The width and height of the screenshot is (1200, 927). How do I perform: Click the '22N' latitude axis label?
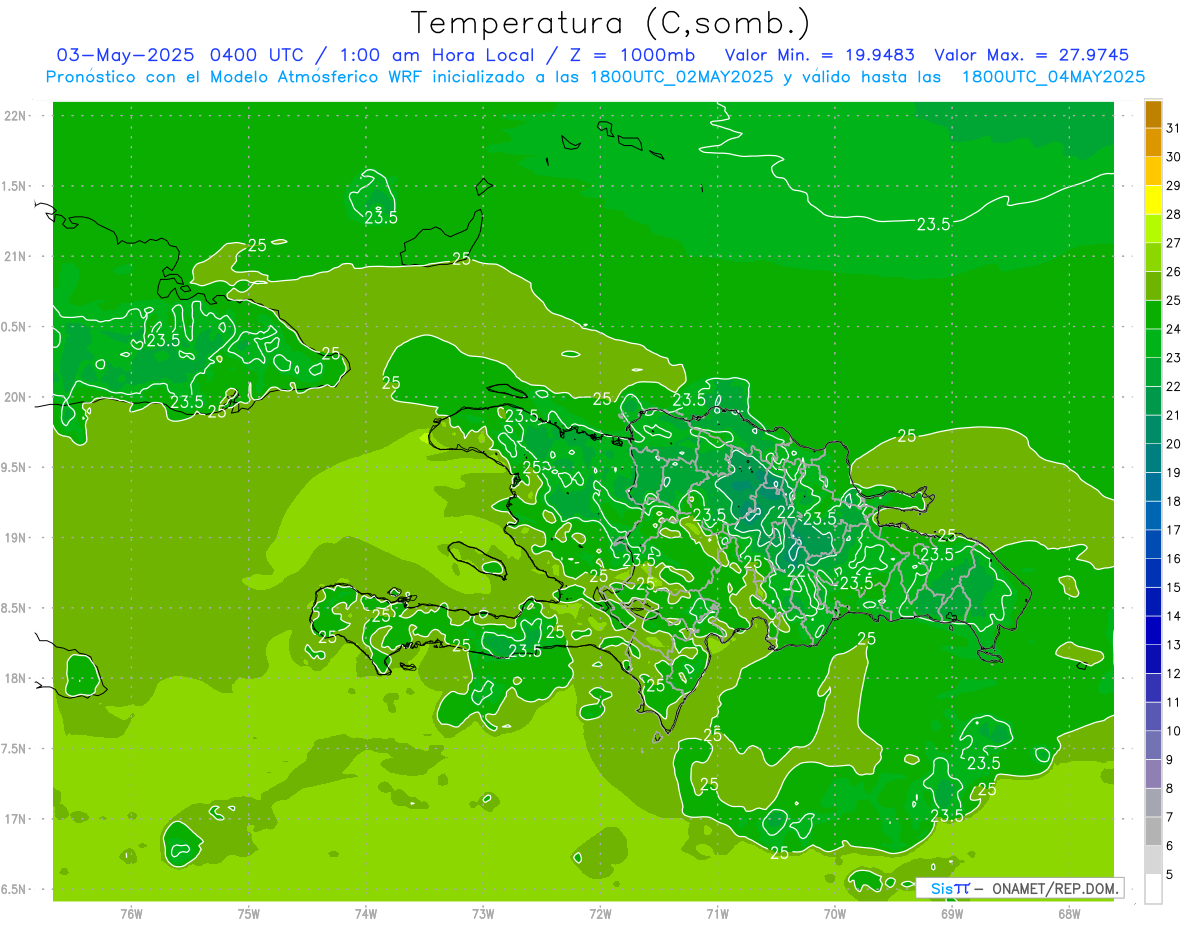(x=16, y=116)
